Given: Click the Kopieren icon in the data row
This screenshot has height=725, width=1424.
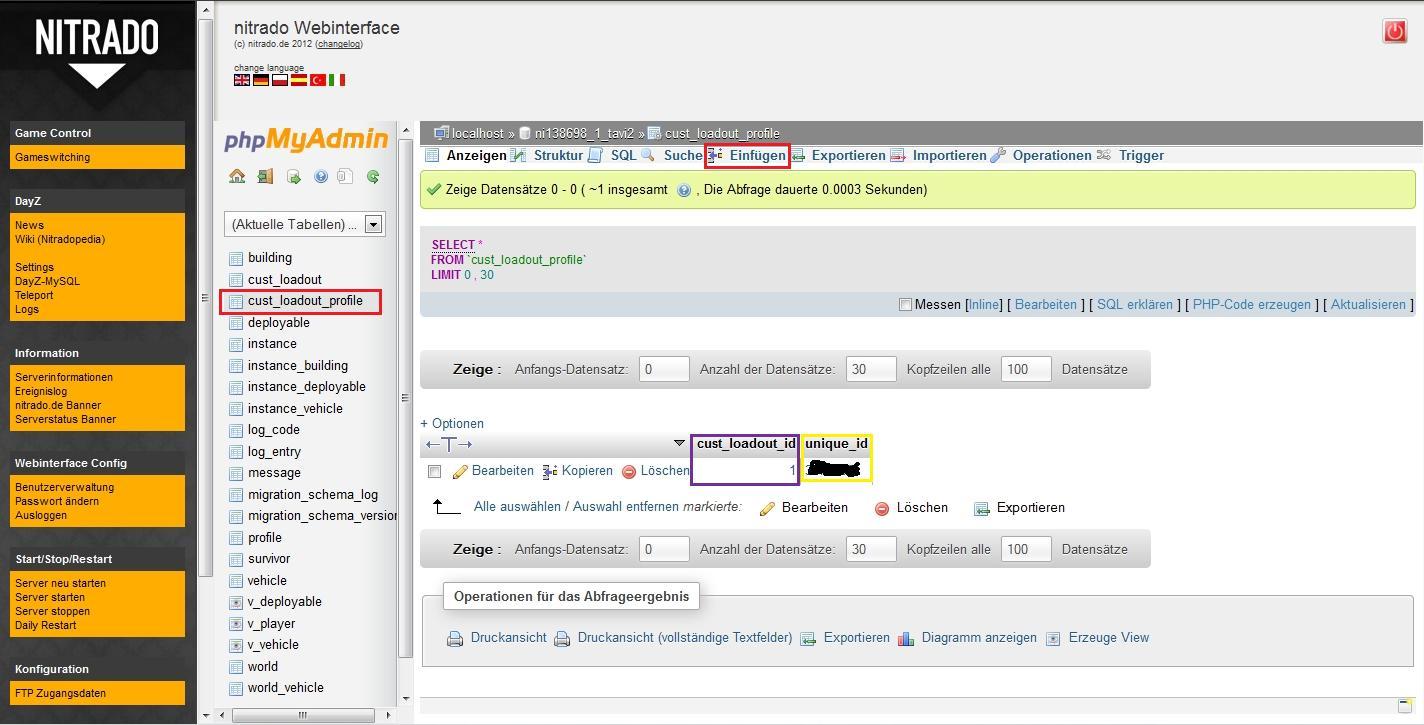Looking at the screenshot, I should click(550, 471).
